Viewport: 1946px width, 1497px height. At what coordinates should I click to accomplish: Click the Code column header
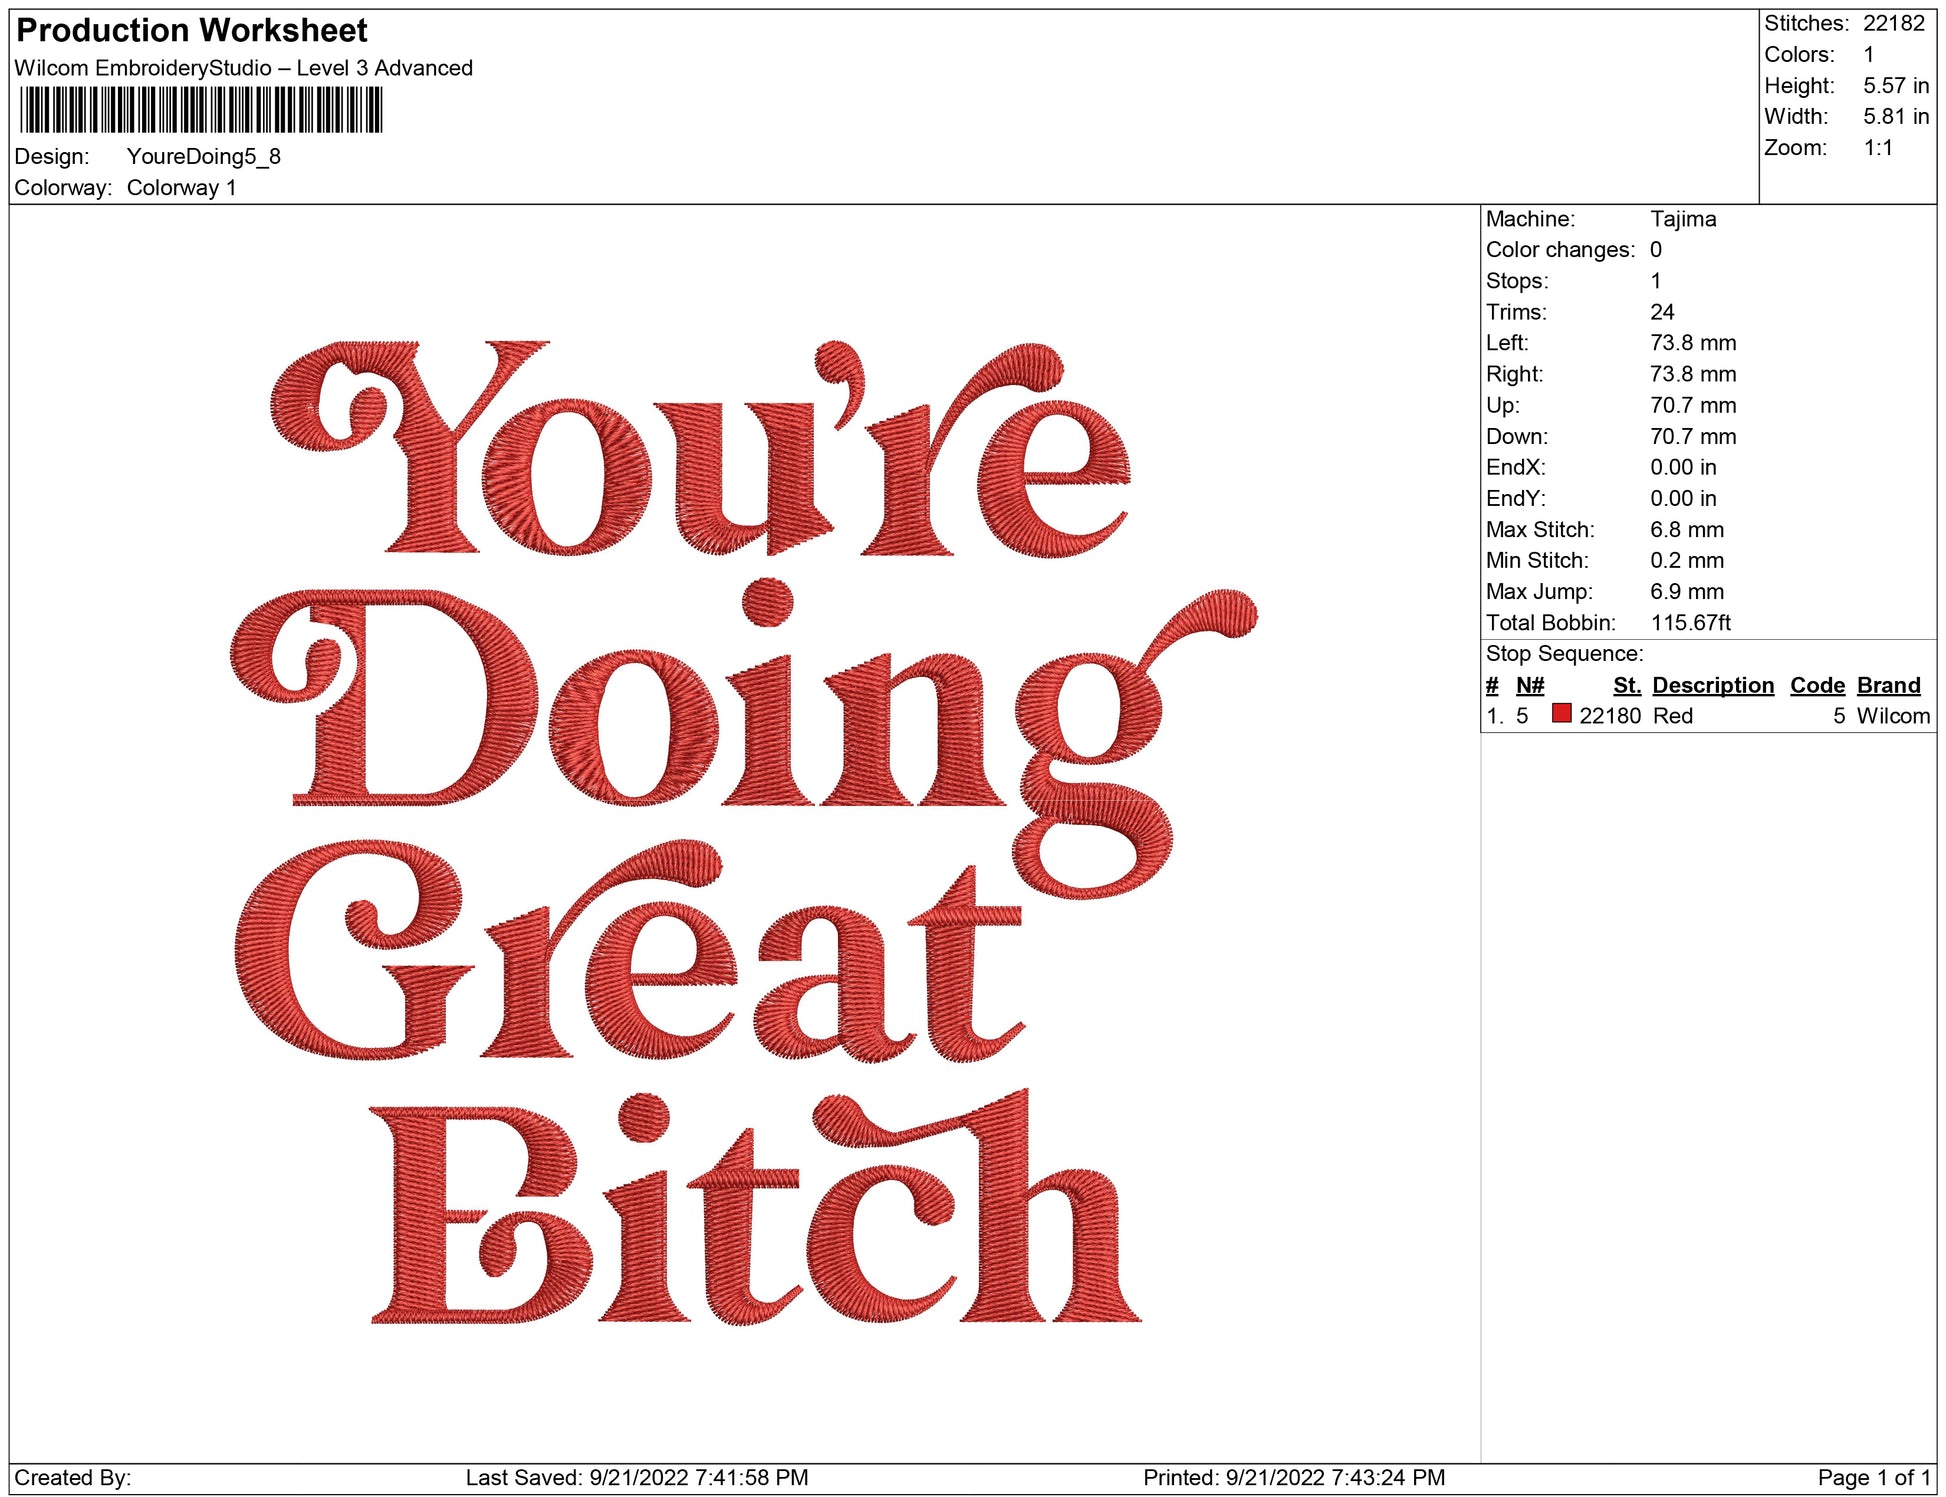[1816, 685]
